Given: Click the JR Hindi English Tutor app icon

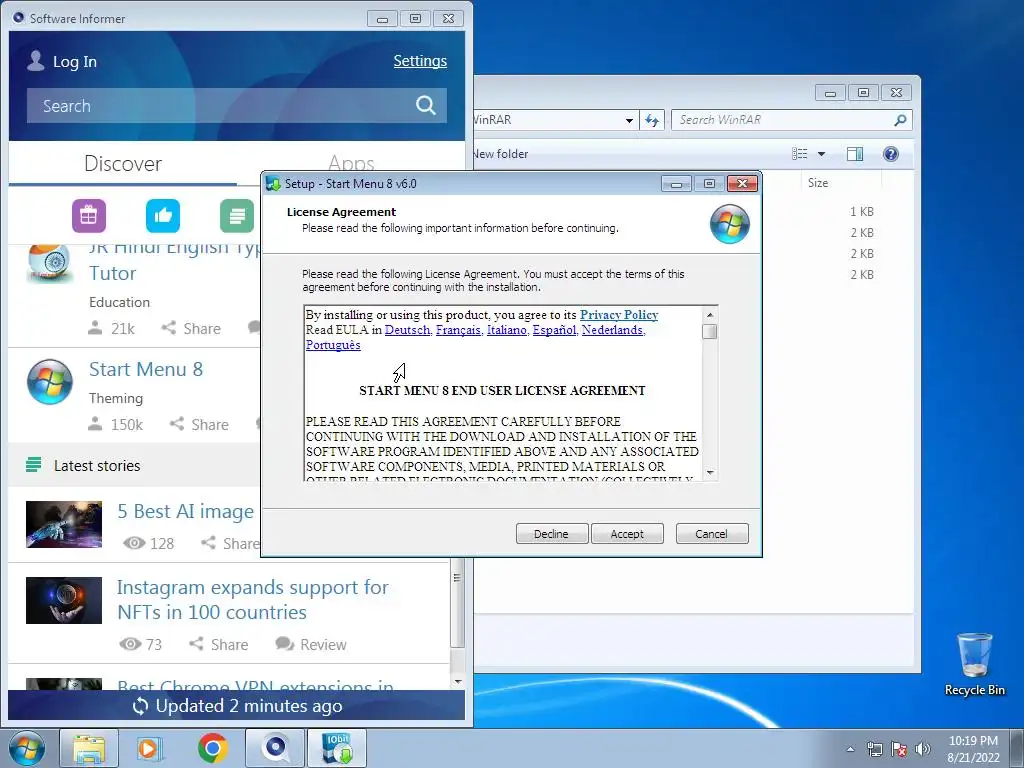Looking at the screenshot, I should pyautogui.click(x=49, y=263).
